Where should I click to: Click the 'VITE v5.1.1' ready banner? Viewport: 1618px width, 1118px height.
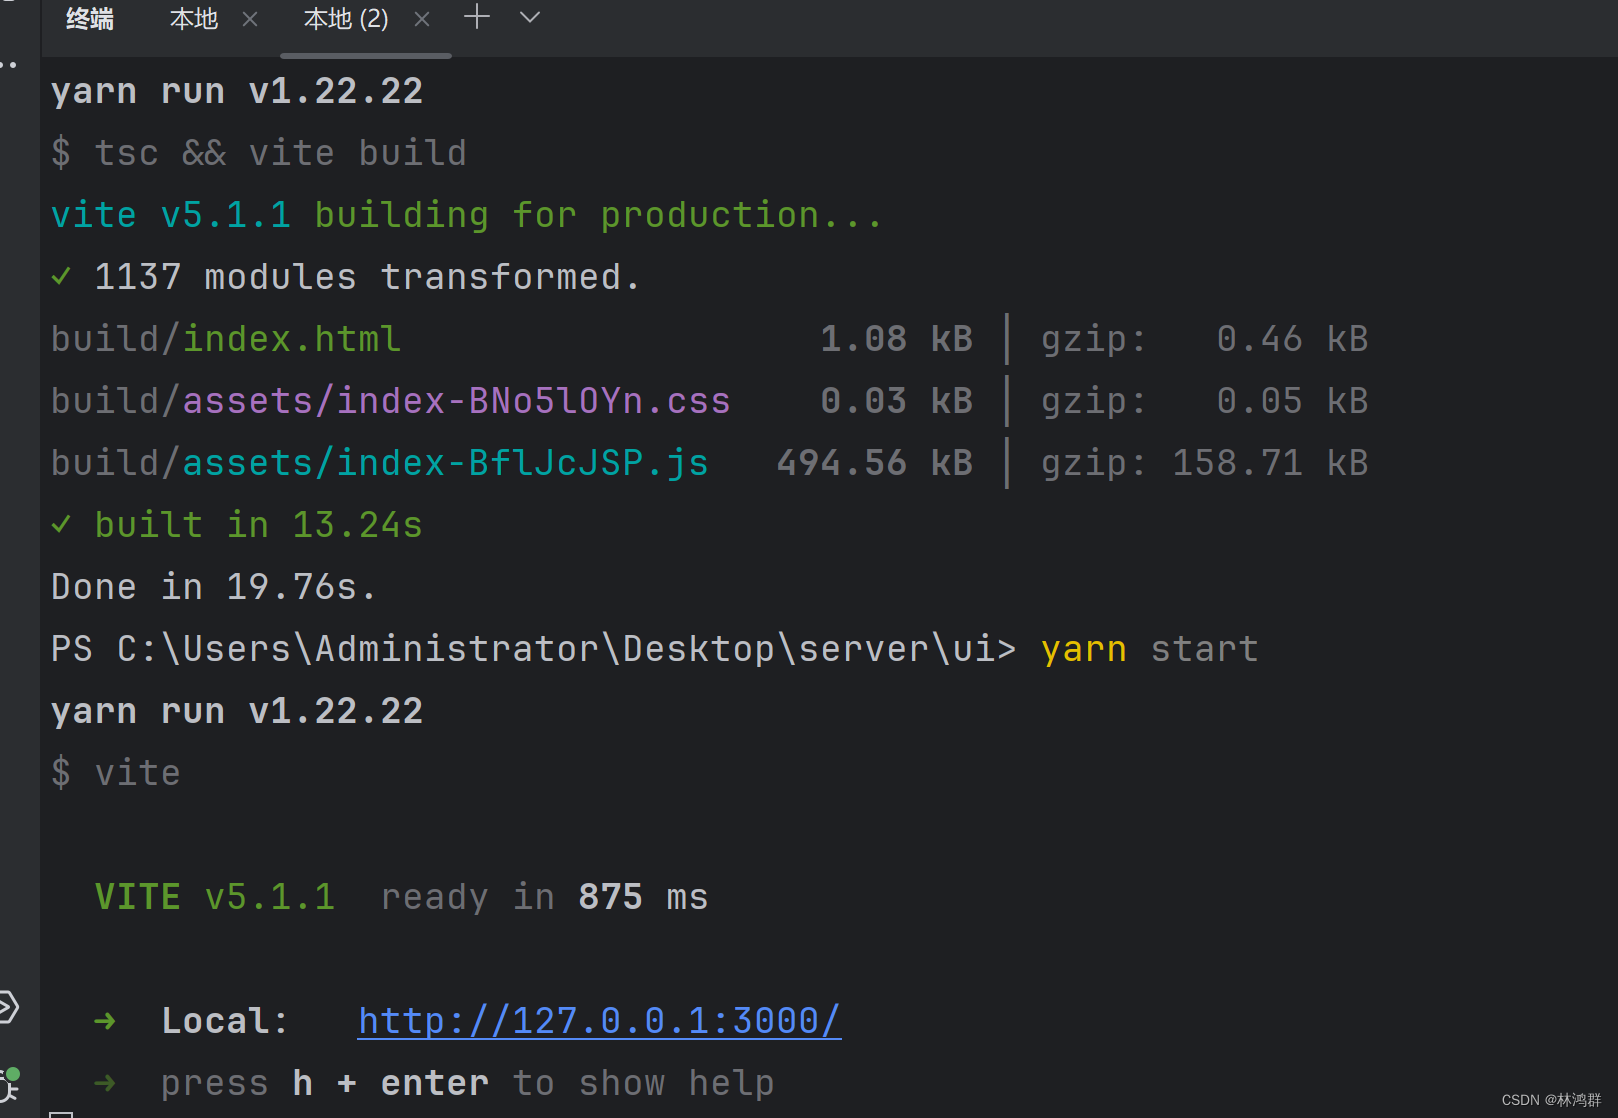click(x=215, y=897)
